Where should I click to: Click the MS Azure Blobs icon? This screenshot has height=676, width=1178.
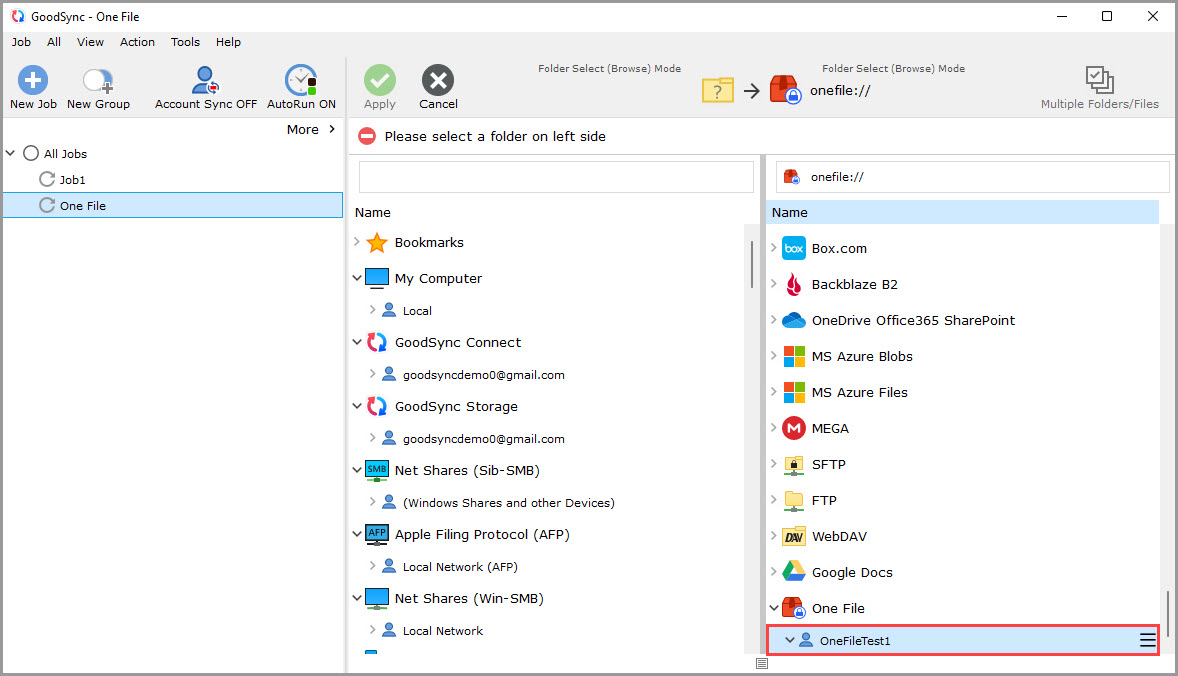pos(793,357)
